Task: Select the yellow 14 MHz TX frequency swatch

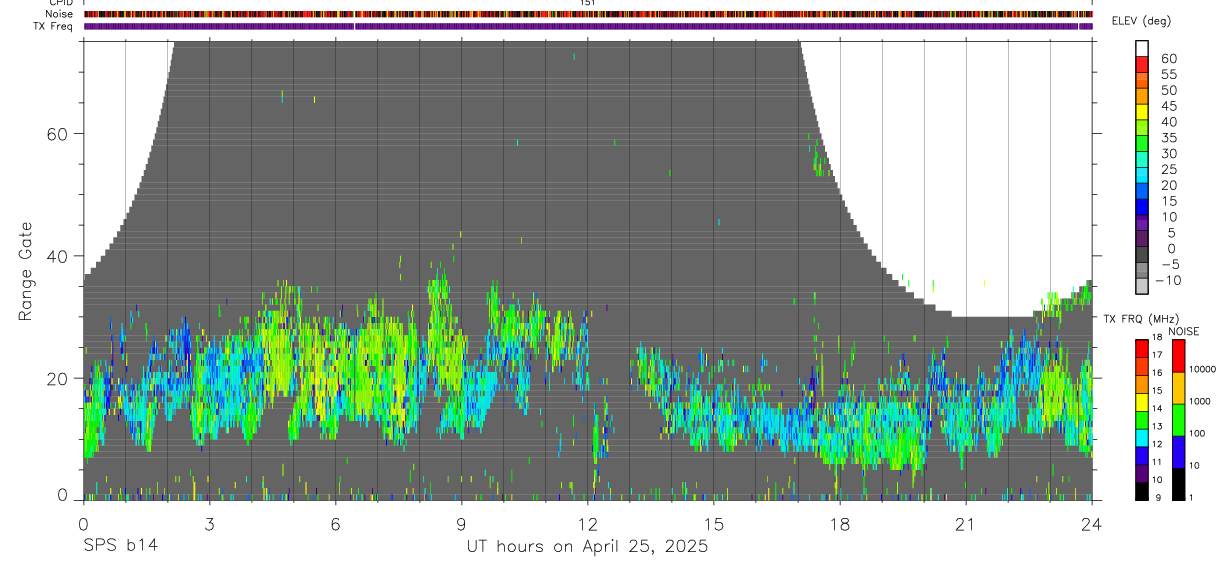Action: pos(1142,403)
